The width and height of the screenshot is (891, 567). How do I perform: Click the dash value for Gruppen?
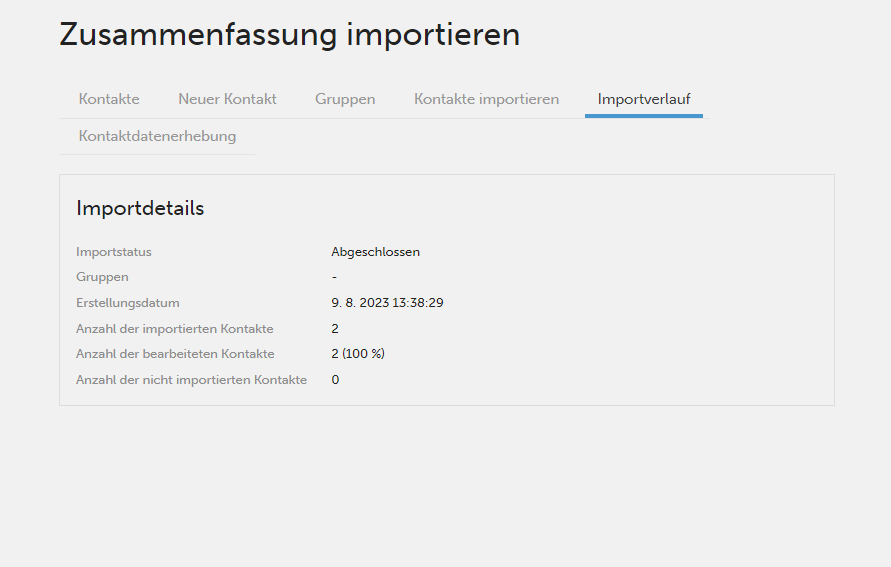tap(334, 277)
